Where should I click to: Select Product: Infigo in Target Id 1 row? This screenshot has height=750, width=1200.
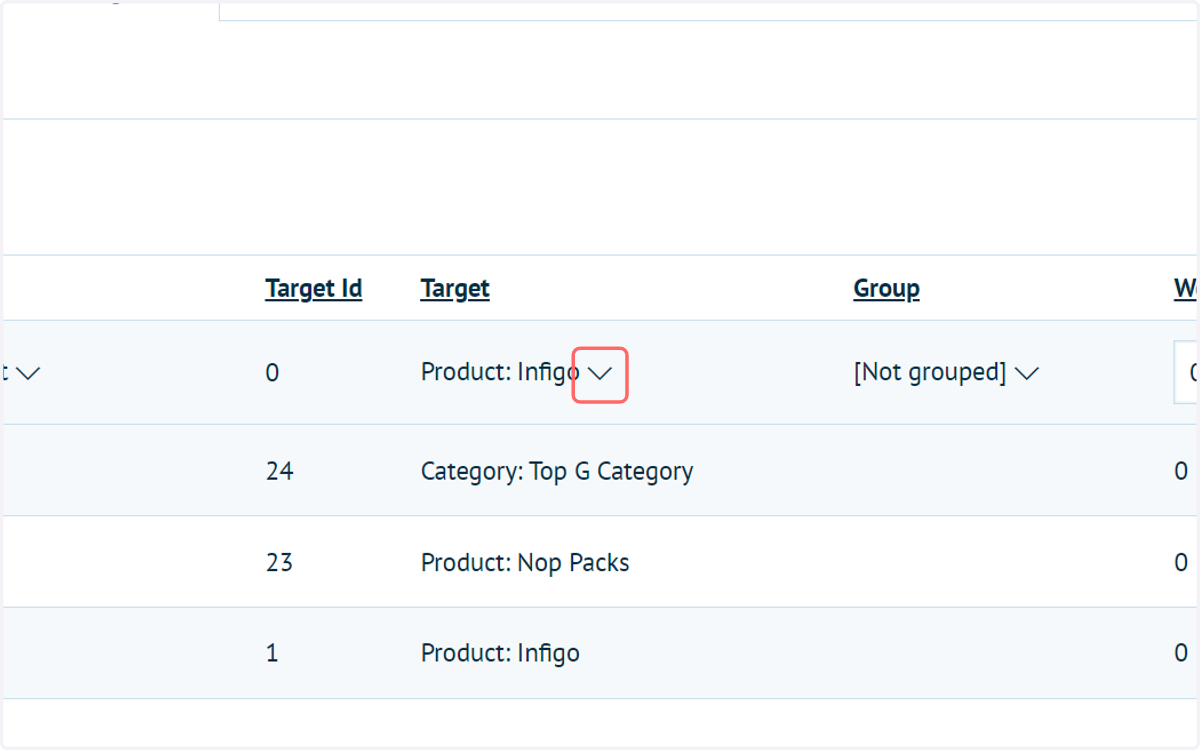click(x=500, y=654)
